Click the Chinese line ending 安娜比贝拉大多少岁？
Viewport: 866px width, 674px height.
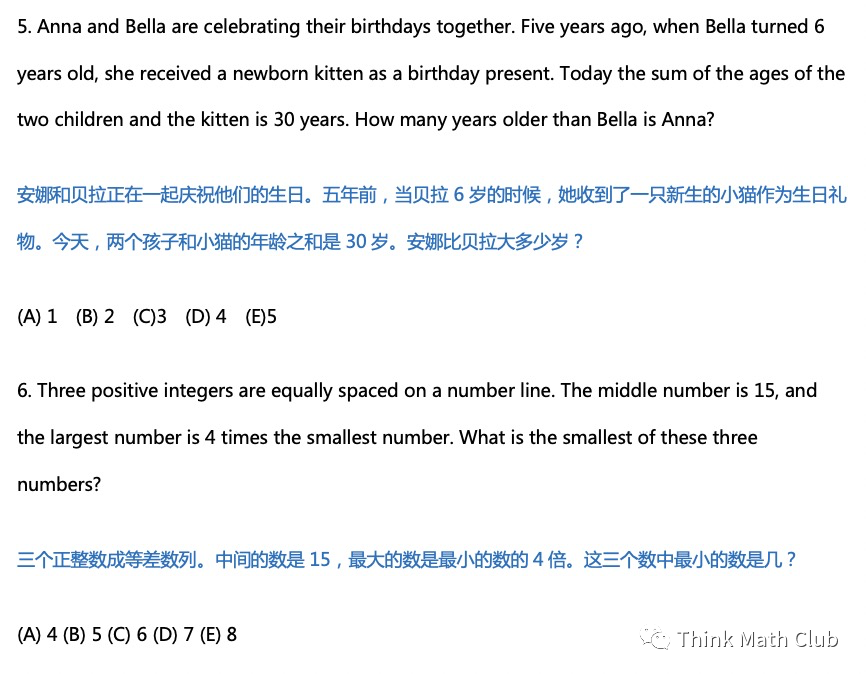300,241
